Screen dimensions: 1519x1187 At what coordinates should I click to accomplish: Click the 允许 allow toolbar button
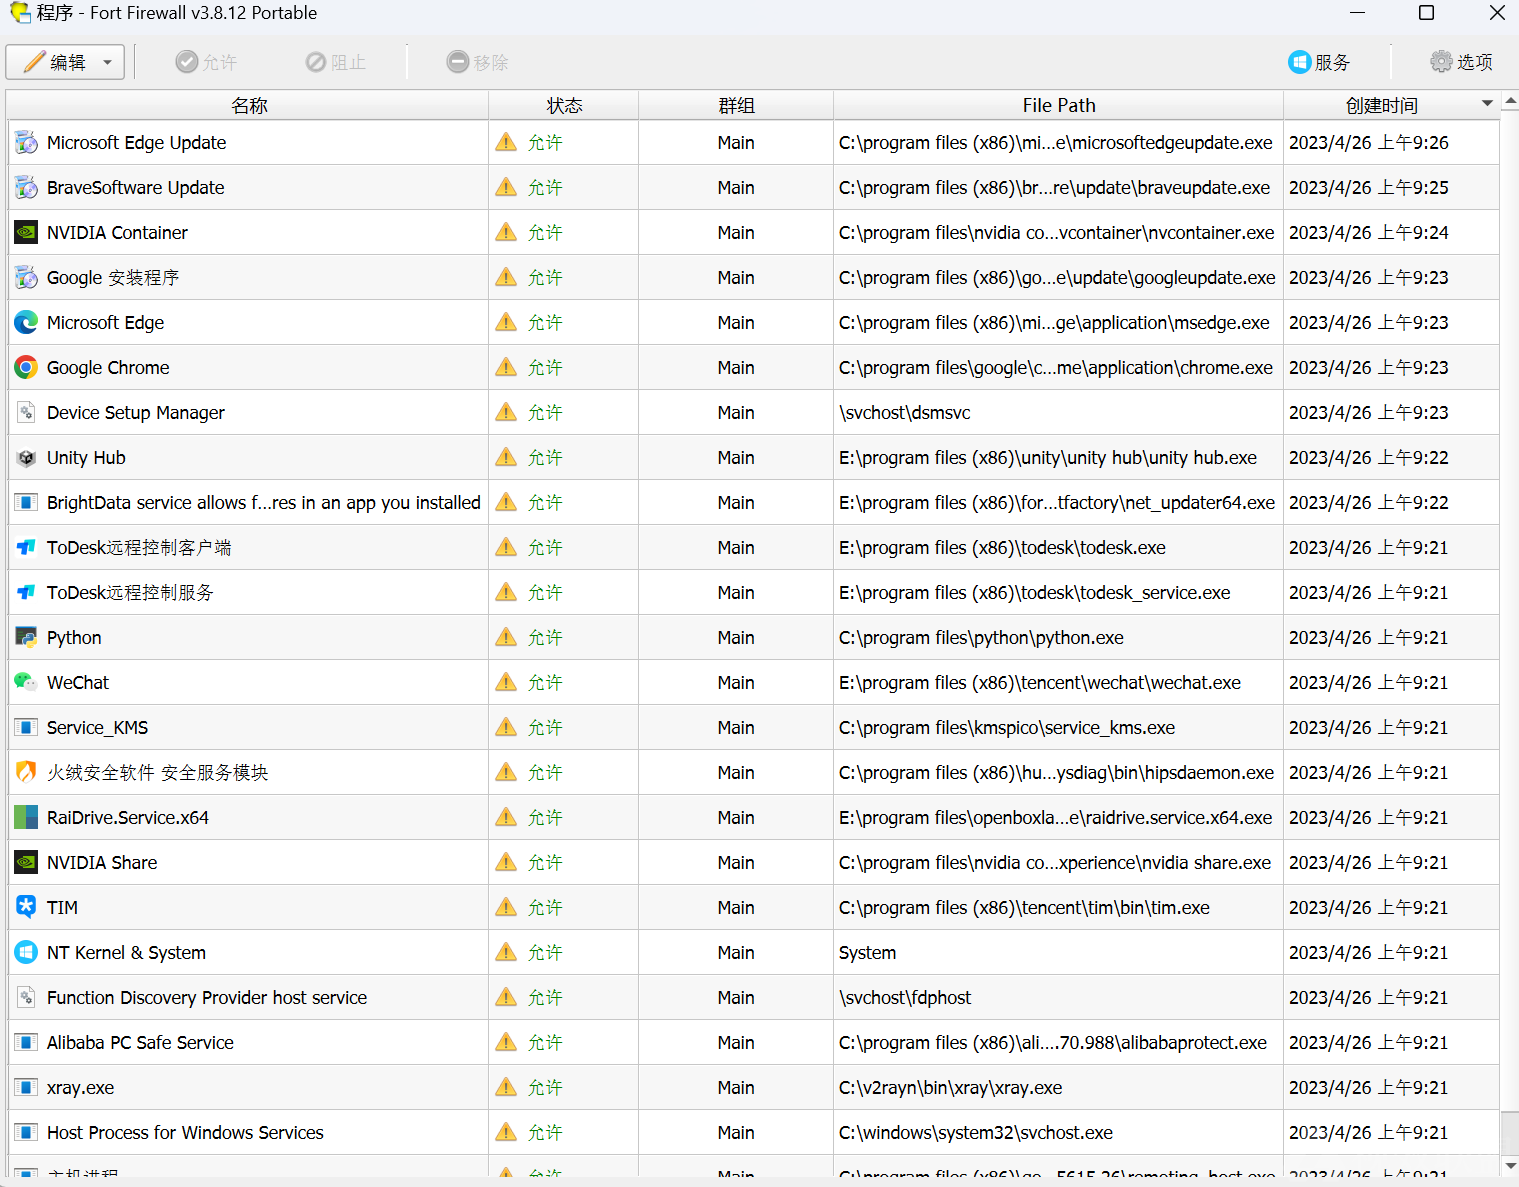[x=206, y=62]
